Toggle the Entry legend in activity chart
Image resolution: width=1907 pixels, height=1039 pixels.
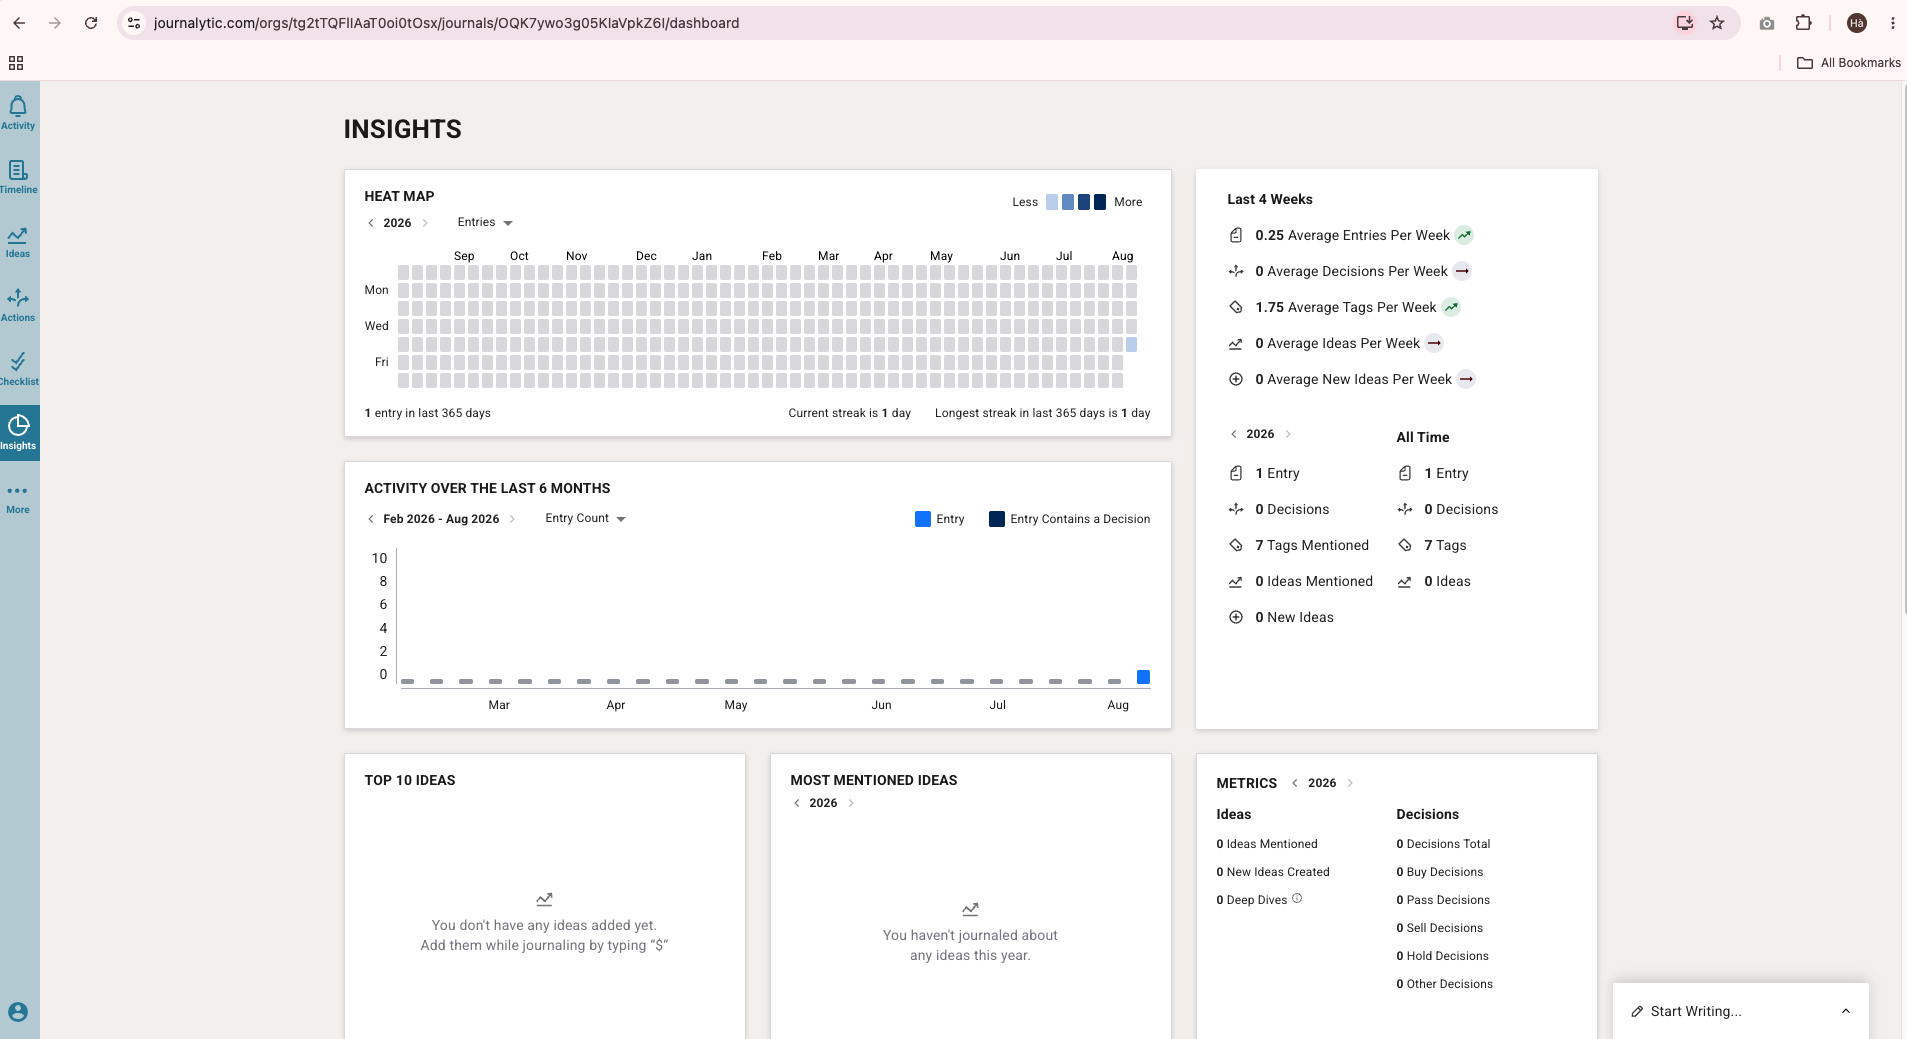(940, 519)
